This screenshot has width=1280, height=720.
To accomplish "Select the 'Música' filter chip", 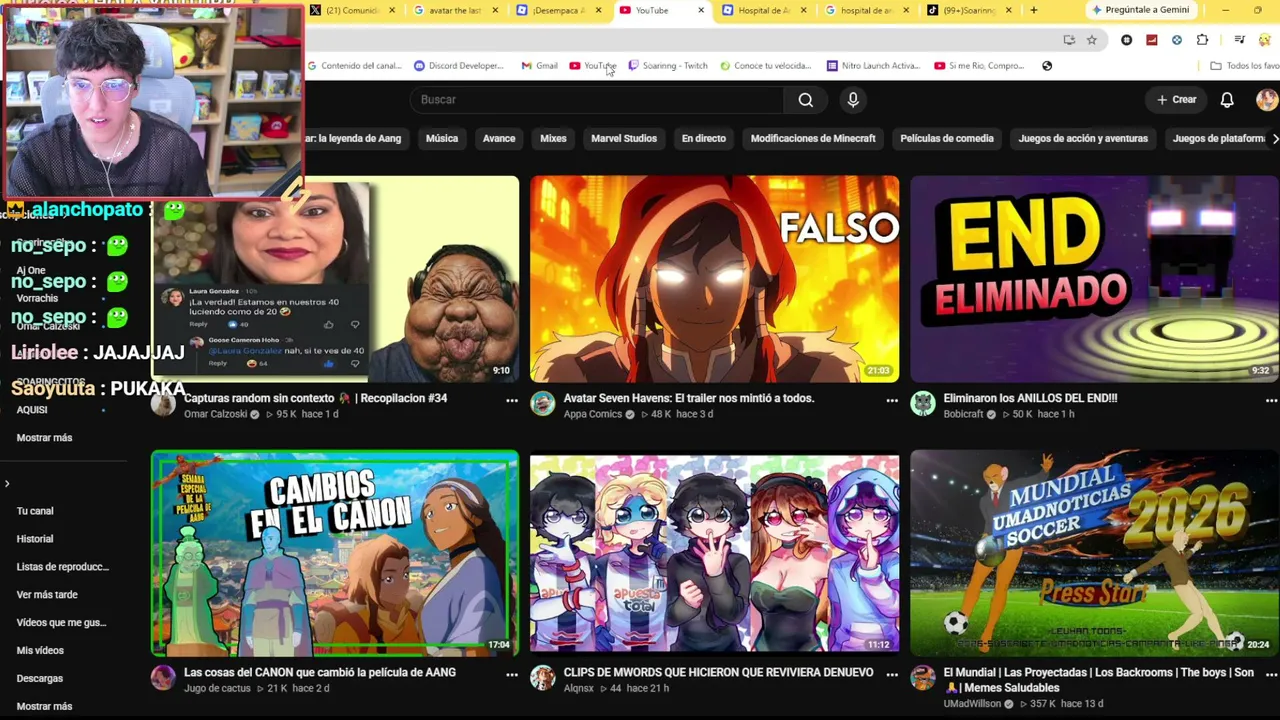I will tap(442, 139).
